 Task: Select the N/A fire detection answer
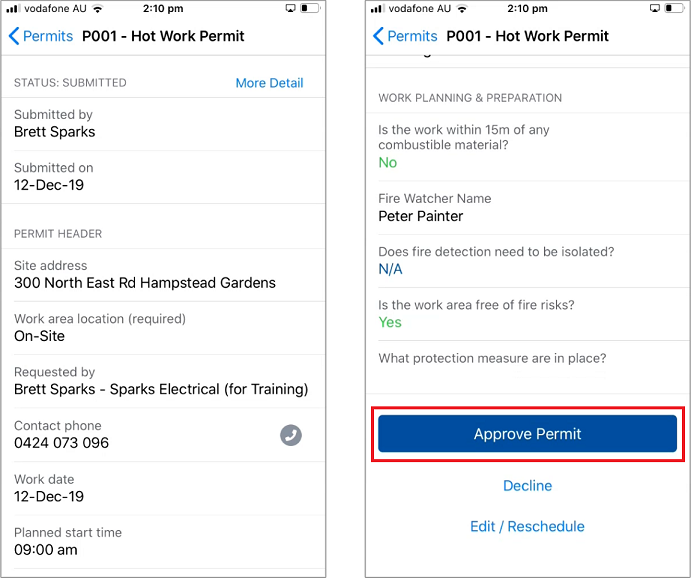390,269
